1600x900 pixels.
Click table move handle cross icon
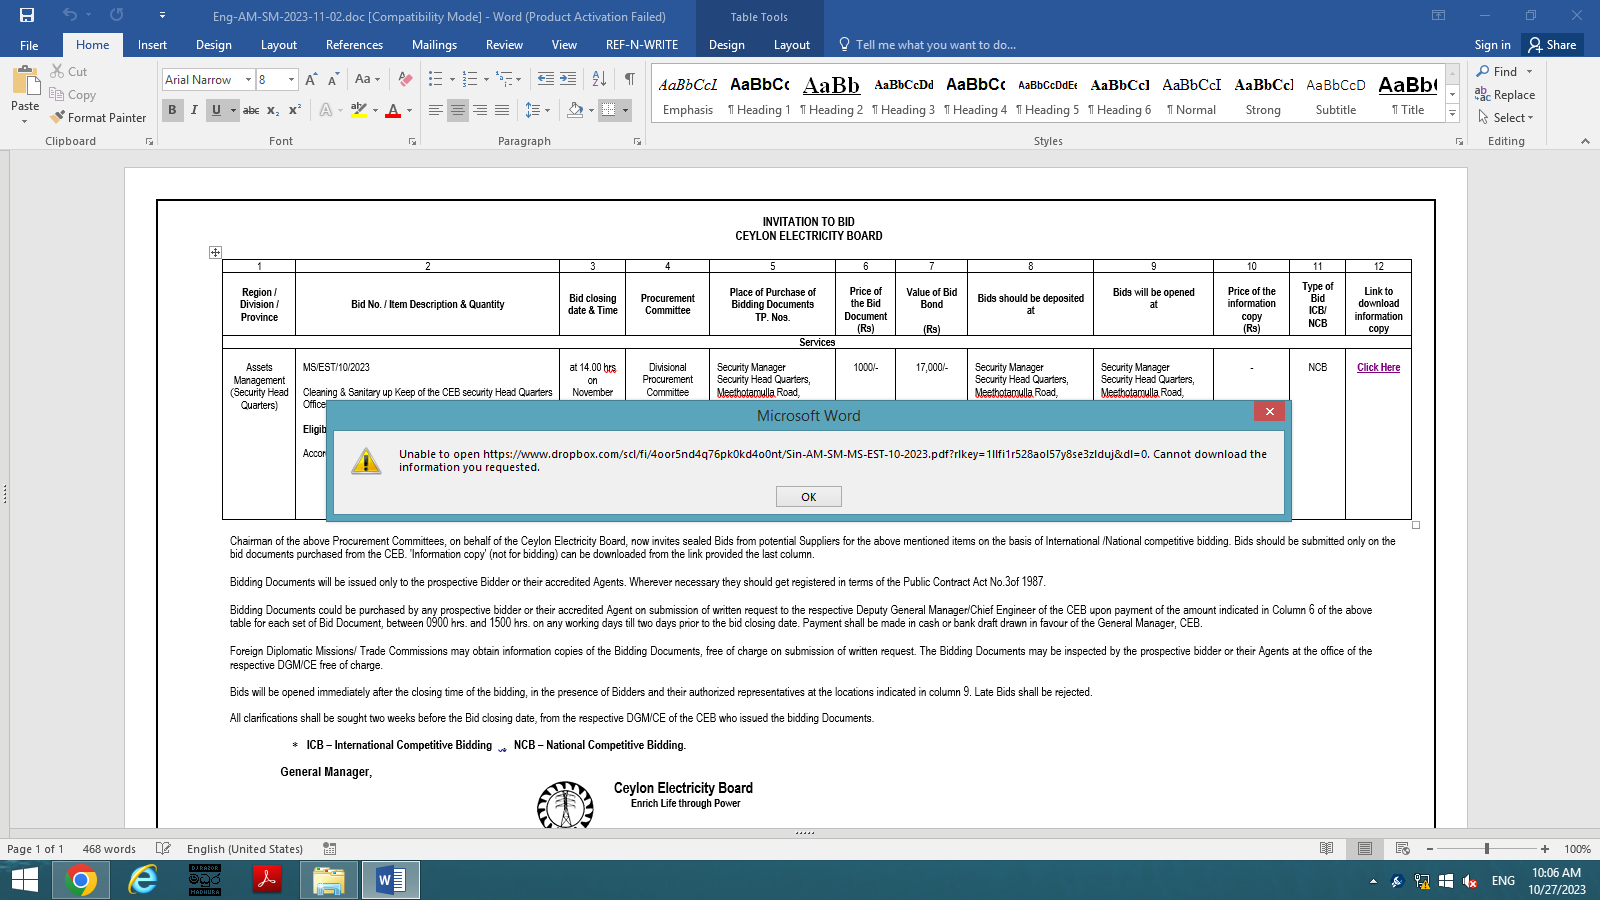tap(215, 252)
